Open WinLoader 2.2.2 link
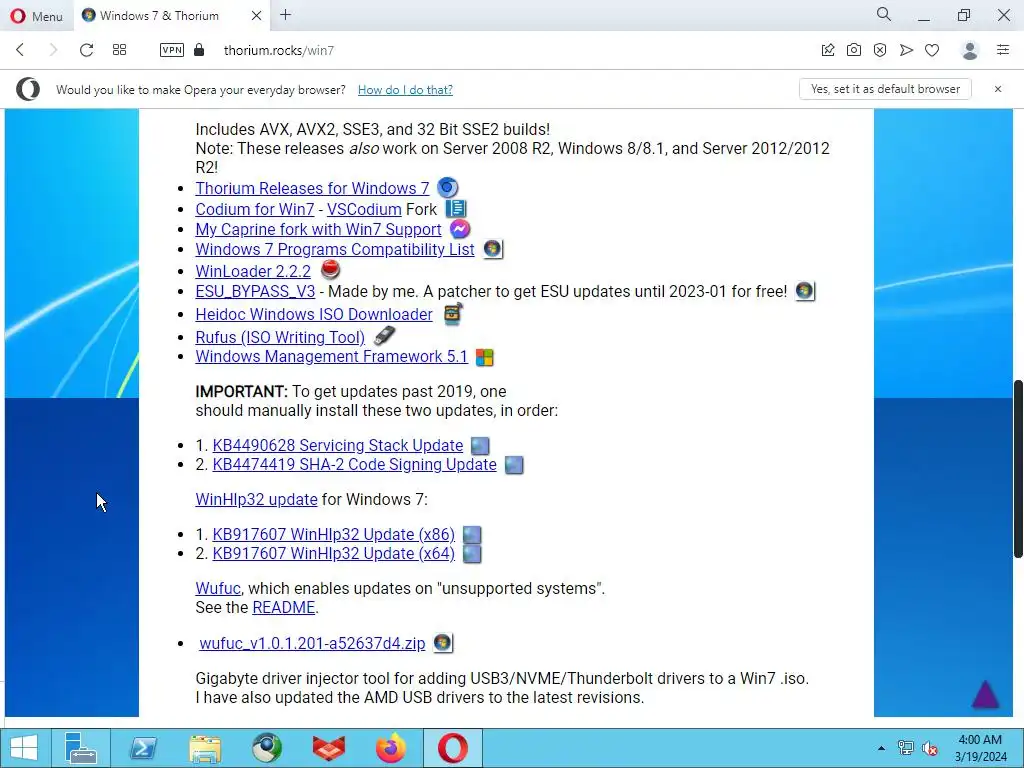The width and height of the screenshot is (1024, 768). click(x=253, y=271)
